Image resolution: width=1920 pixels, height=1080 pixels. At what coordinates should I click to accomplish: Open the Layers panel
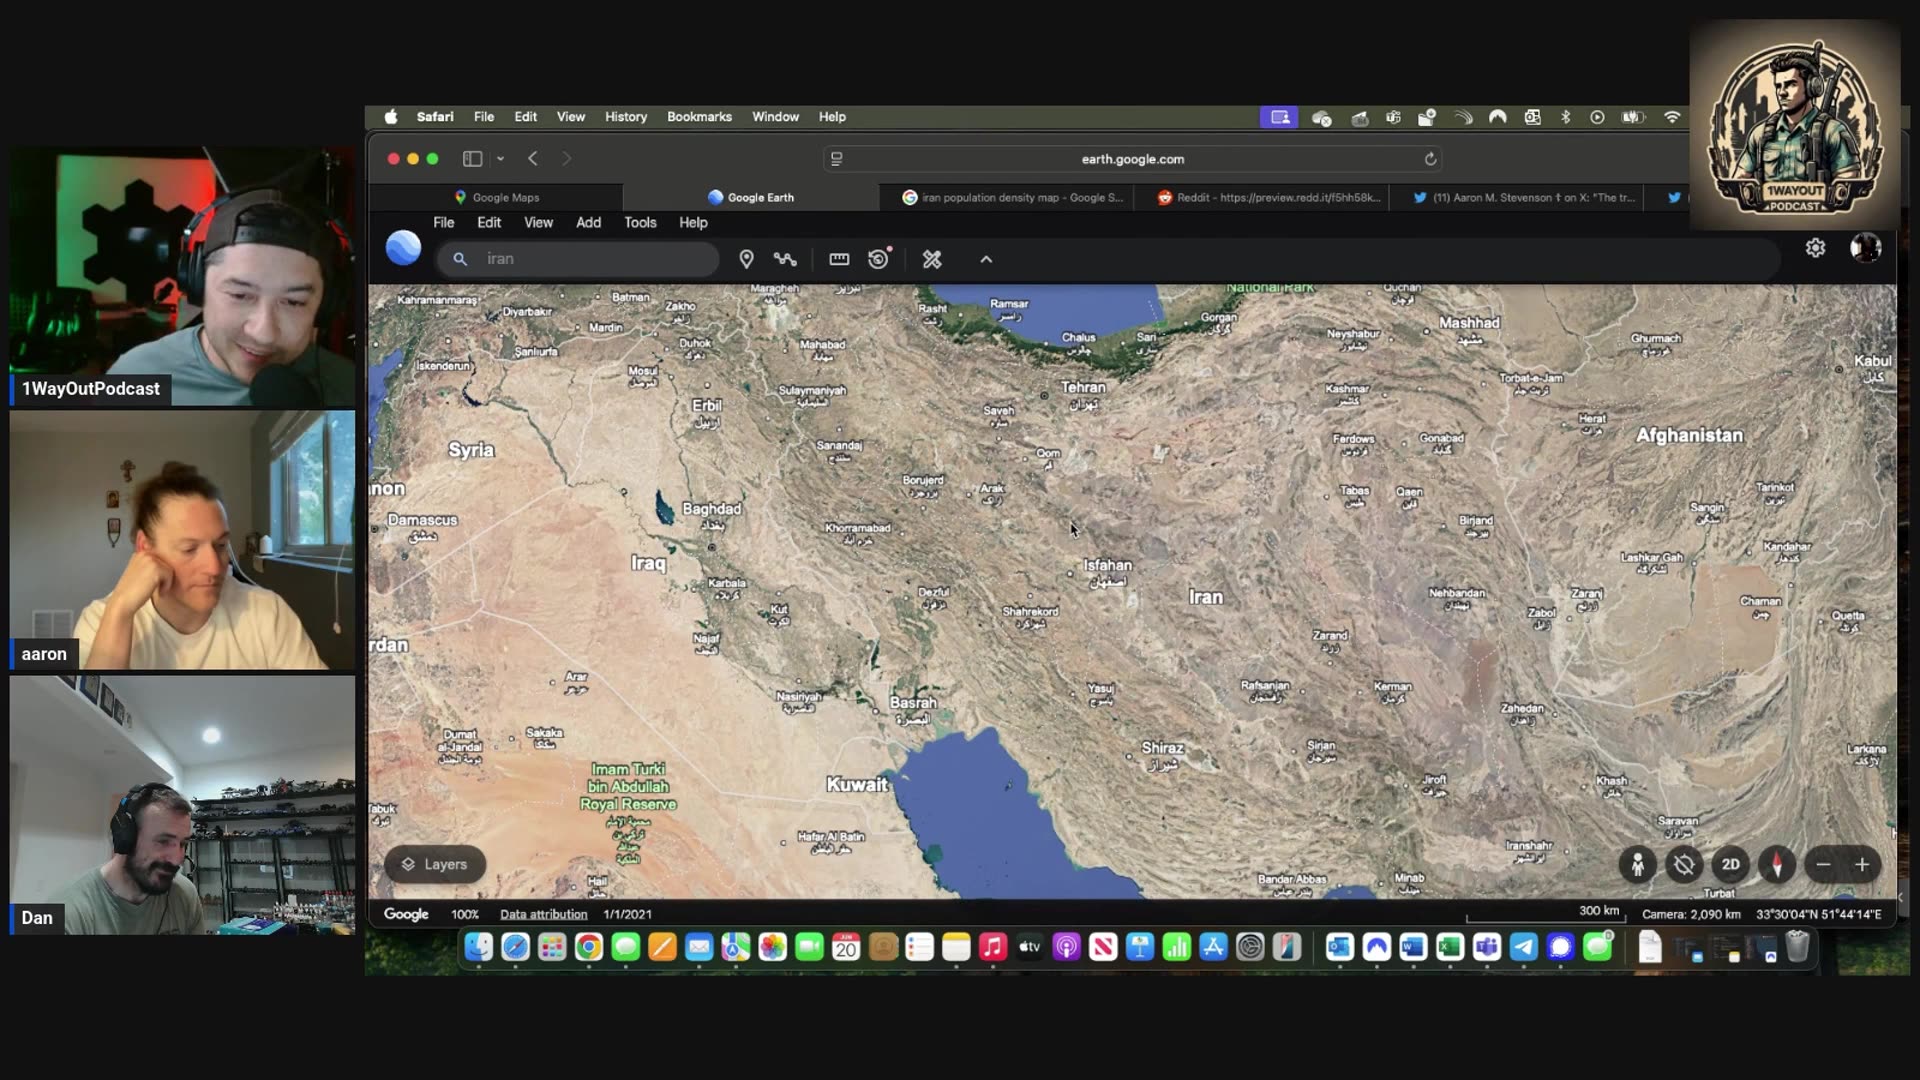click(x=434, y=864)
